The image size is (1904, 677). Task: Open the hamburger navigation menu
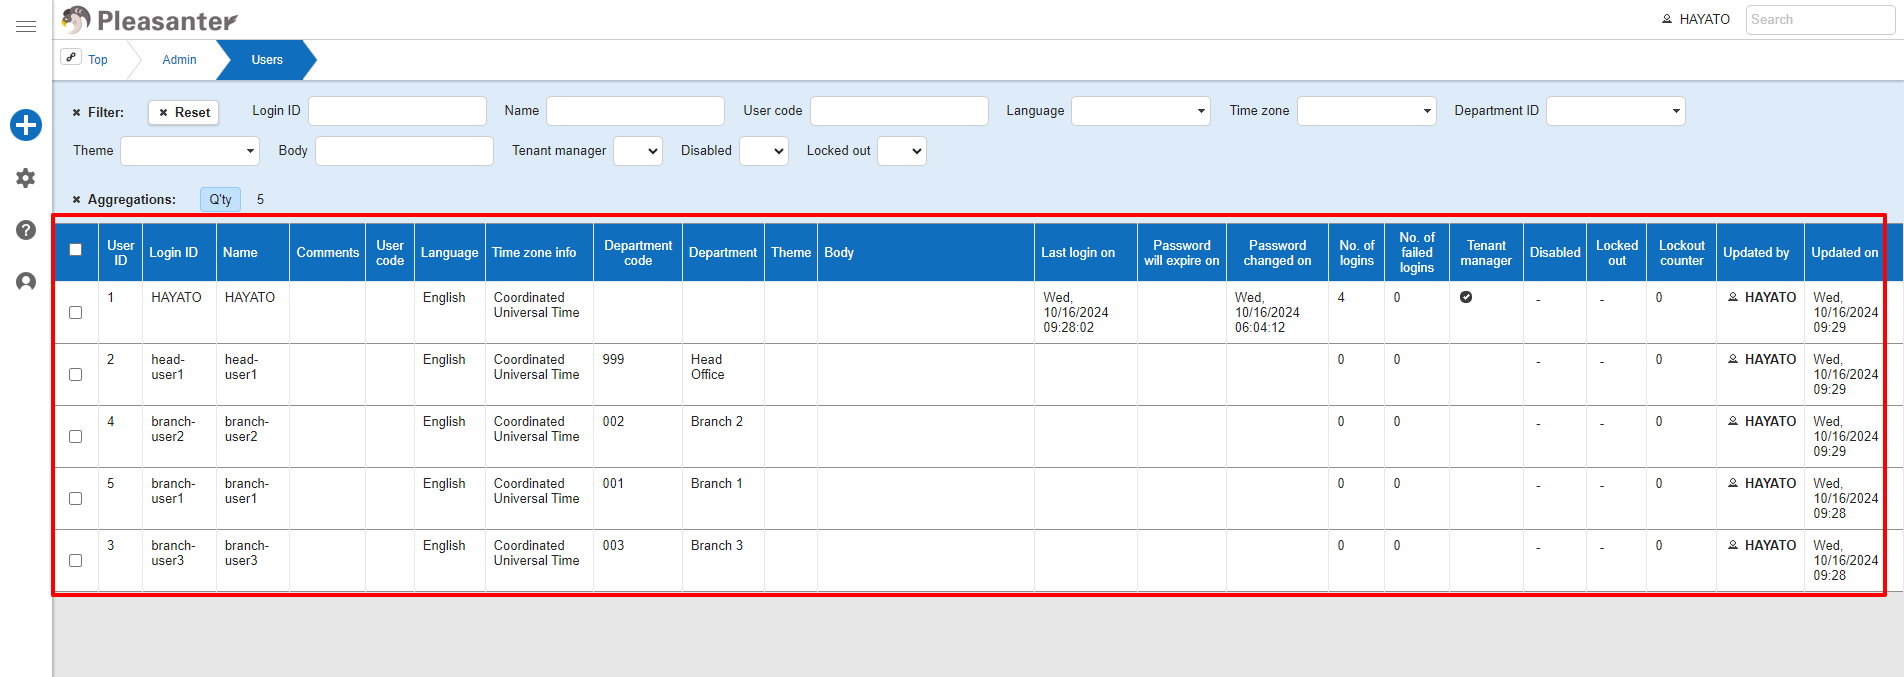tap(26, 26)
